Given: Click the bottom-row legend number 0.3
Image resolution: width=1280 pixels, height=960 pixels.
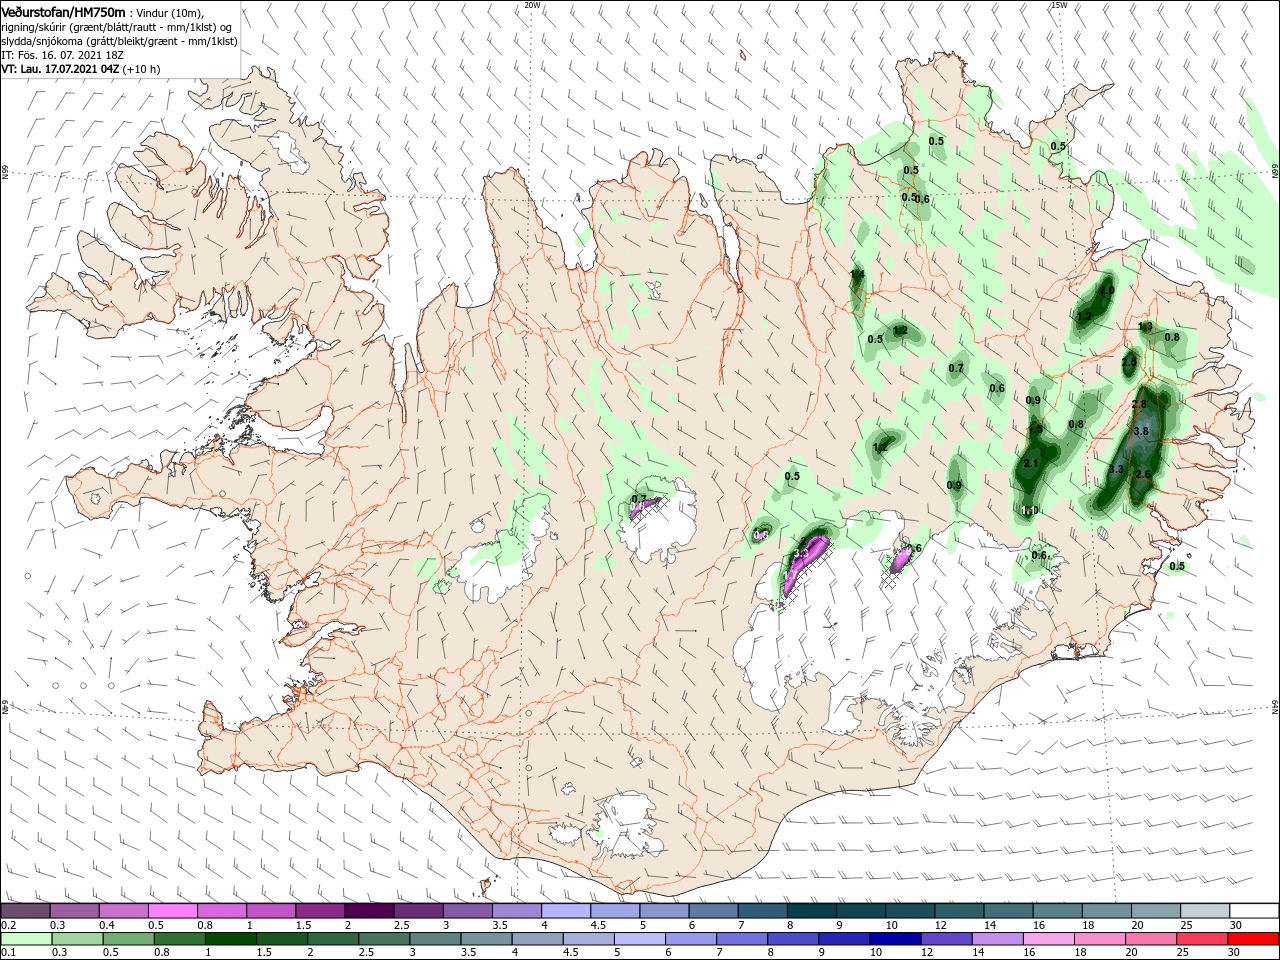Looking at the screenshot, I should (59, 954).
